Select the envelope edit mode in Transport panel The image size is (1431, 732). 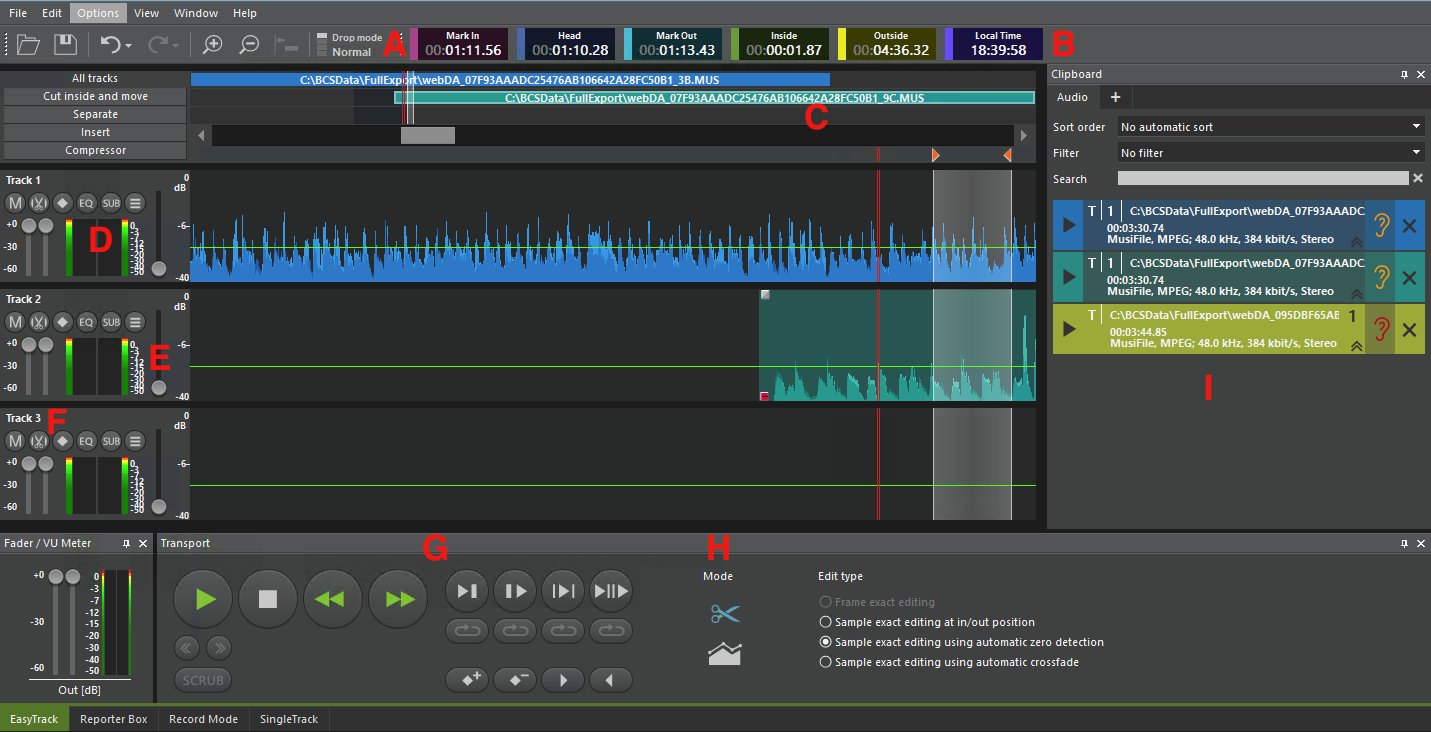click(x=724, y=653)
